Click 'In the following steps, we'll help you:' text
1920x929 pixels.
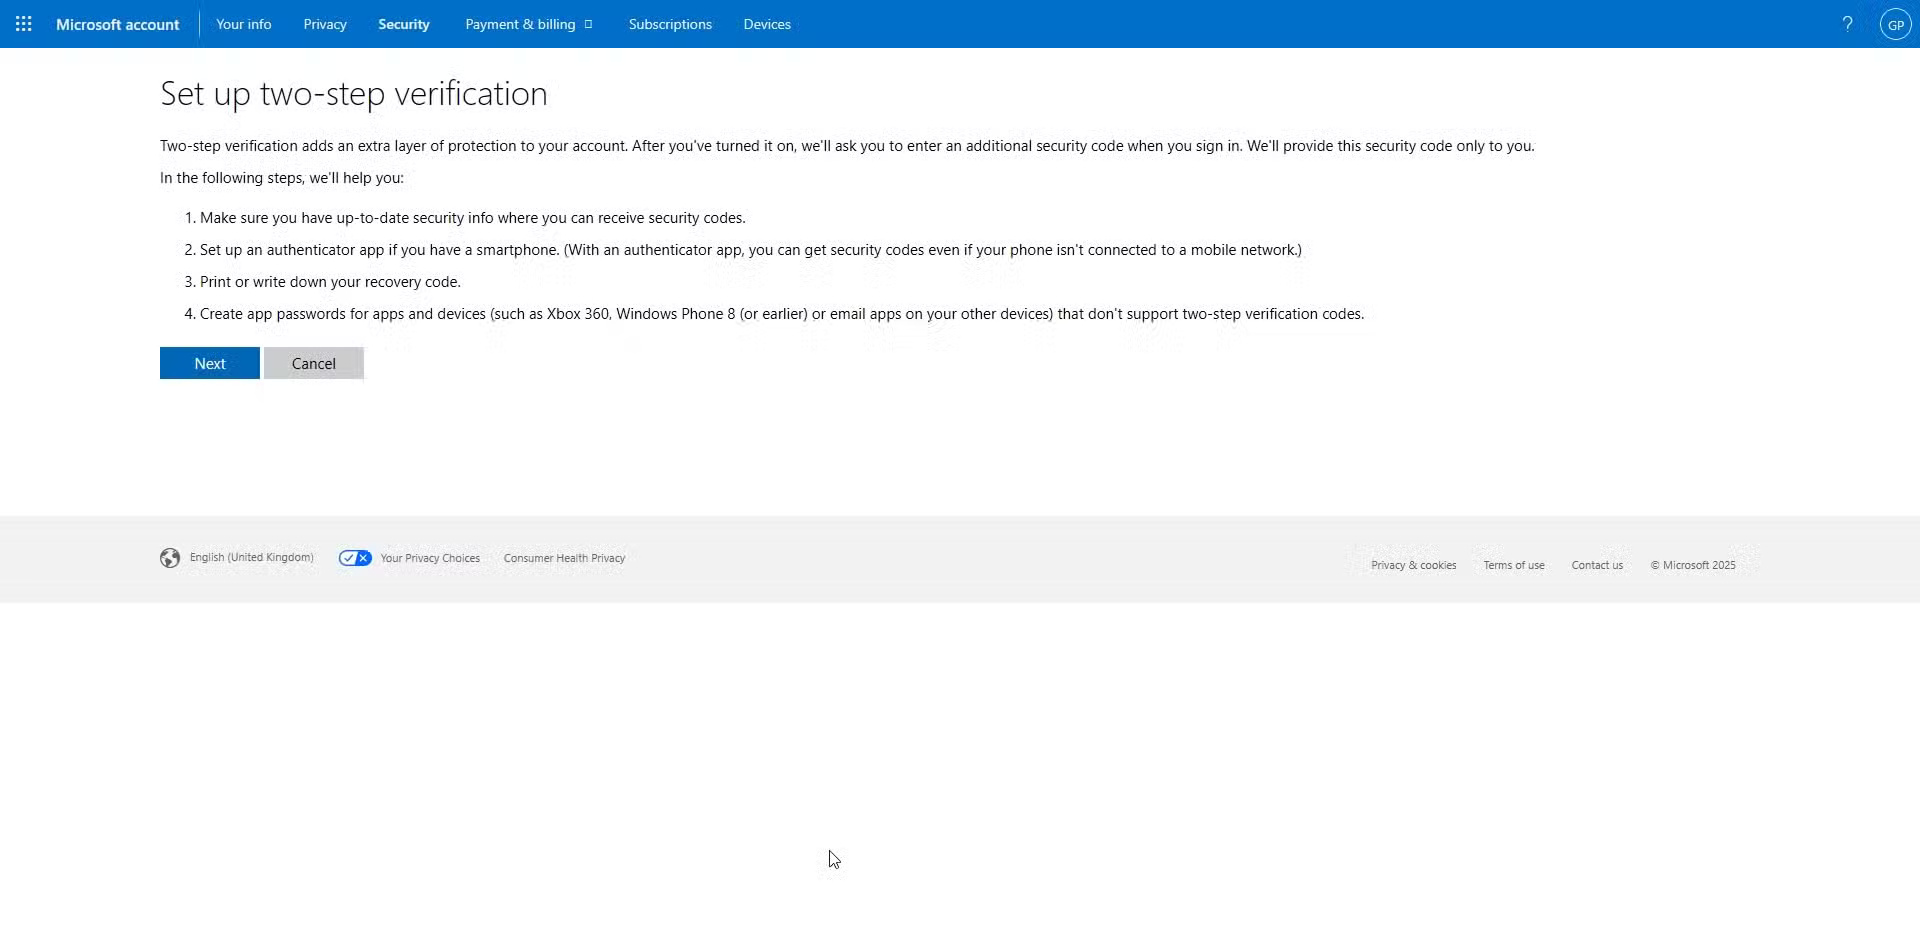point(282,177)
